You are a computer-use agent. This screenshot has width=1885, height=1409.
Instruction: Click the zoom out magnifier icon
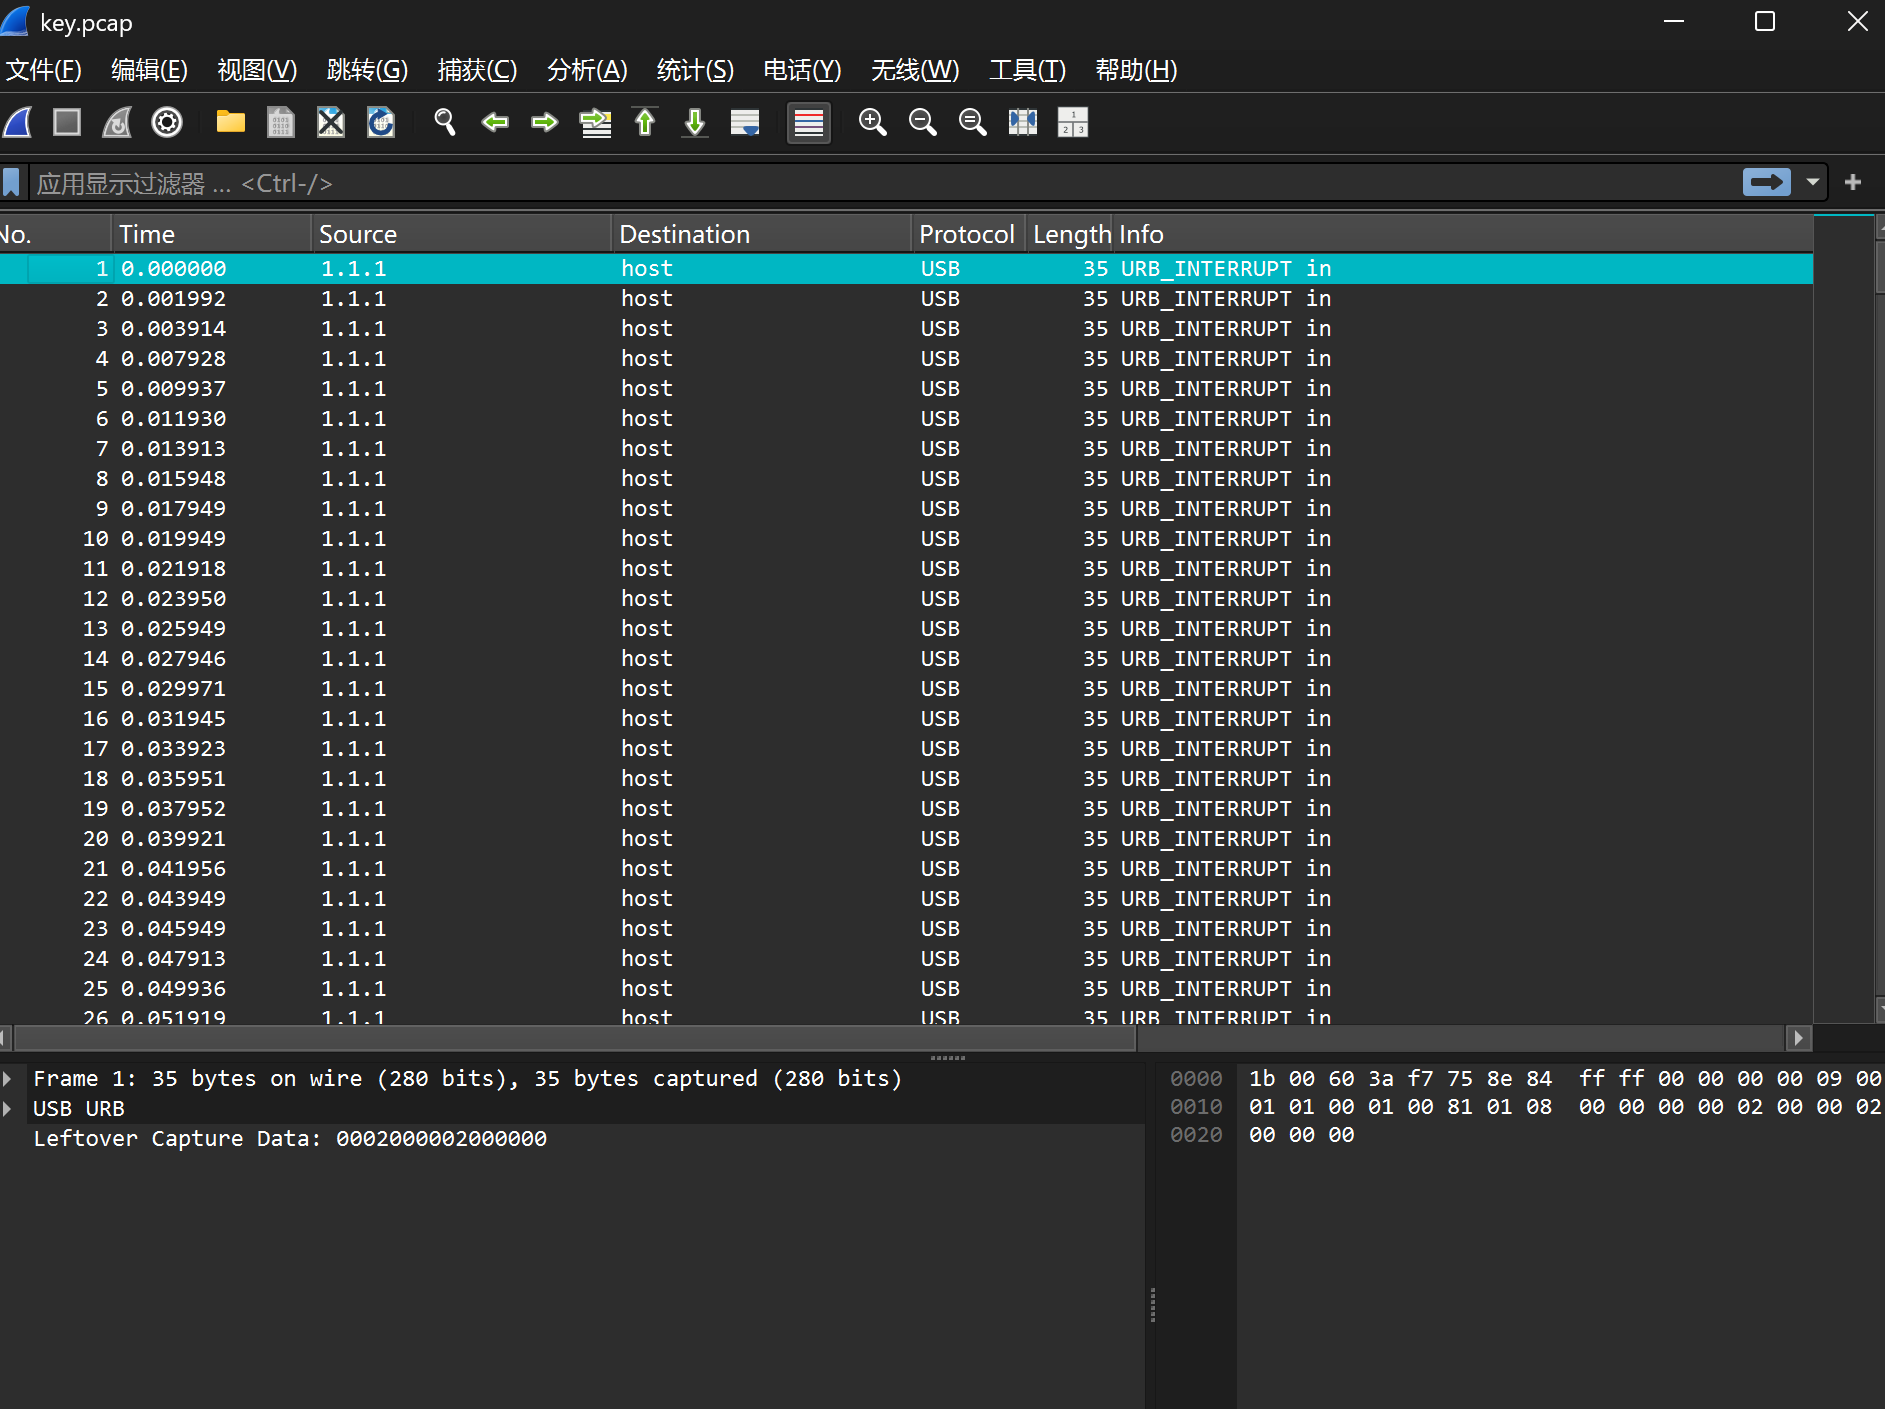pos(923,122)
